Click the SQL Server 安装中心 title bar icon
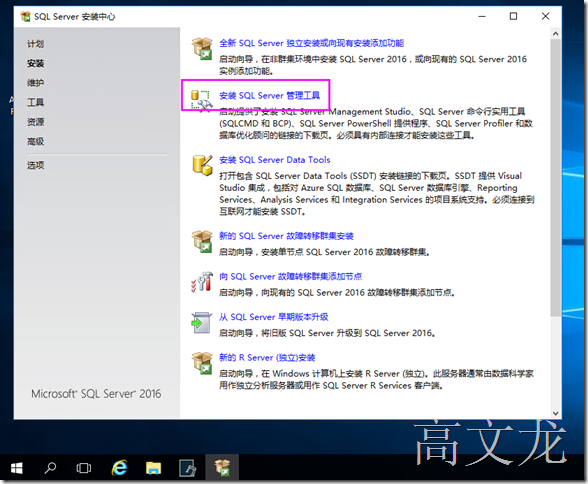This screenshot has width=588, height=484. (x=26, y=16)
